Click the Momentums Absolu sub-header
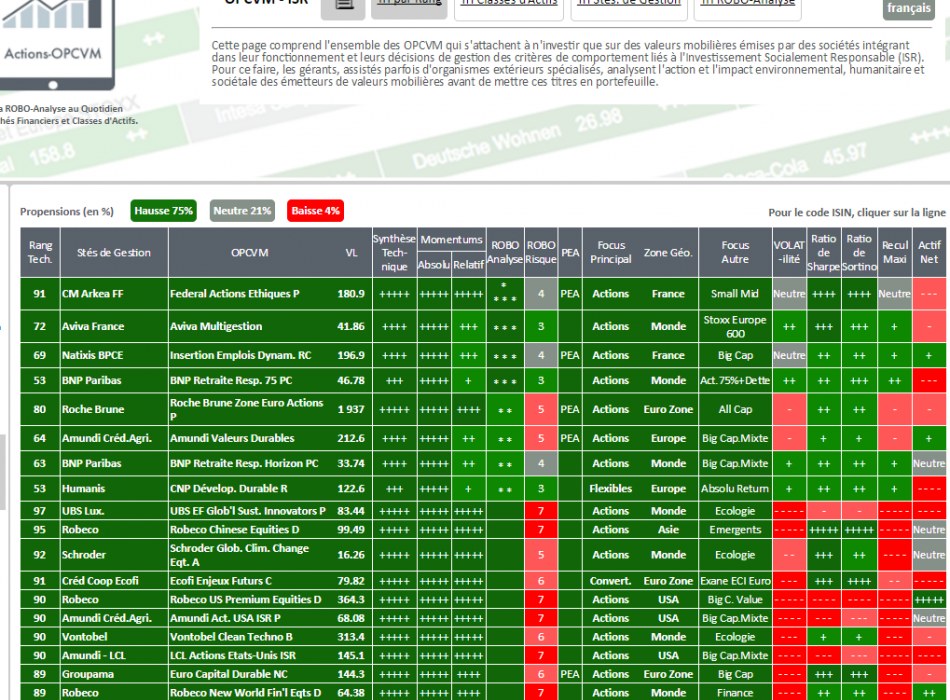The width and height of the screenshot is (950, 700). point(434,265)
